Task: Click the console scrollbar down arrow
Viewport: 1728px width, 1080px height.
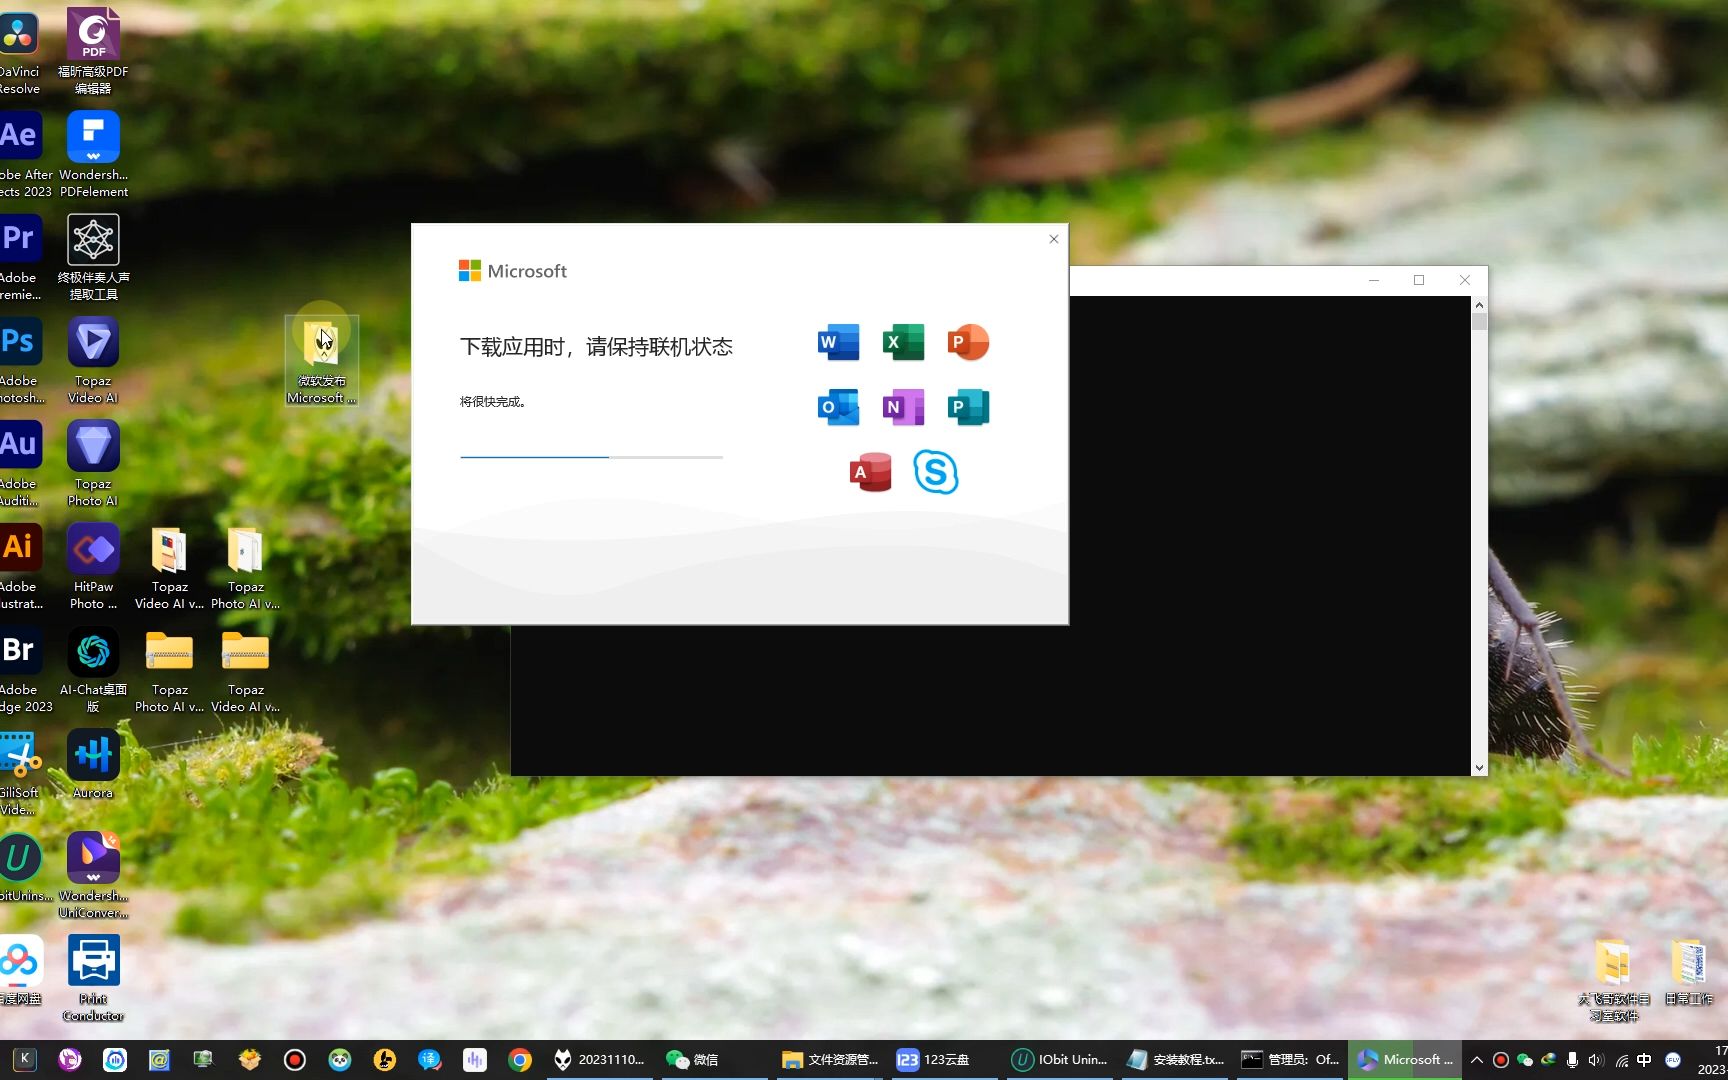Action: click(1479, 768)
